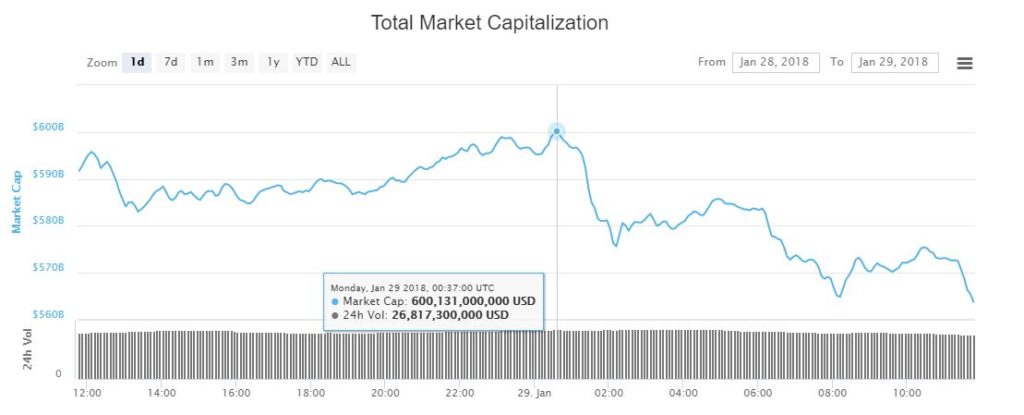Edit the To date field Jan 29, 2018
The height and width of the screenshot is (415, 1024).
[895, 62]
